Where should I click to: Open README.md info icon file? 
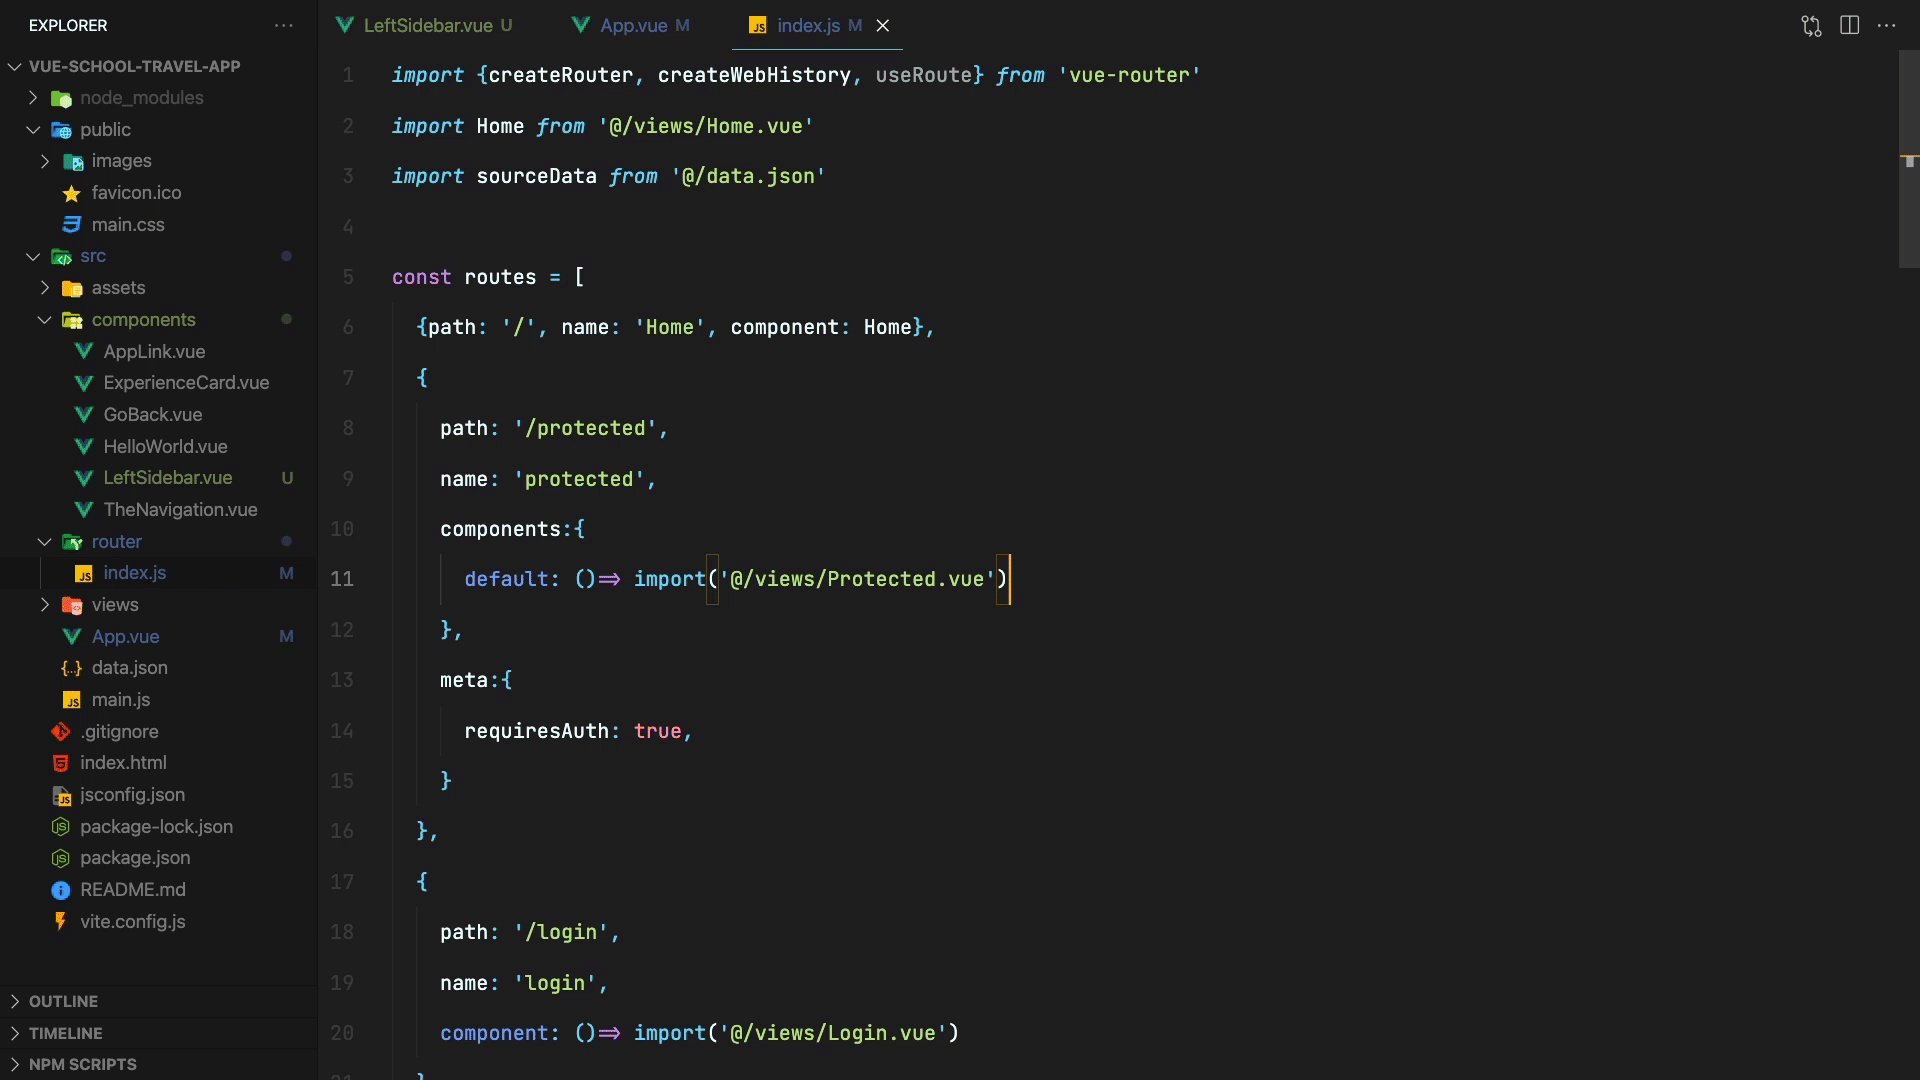(x=61, y=890)
